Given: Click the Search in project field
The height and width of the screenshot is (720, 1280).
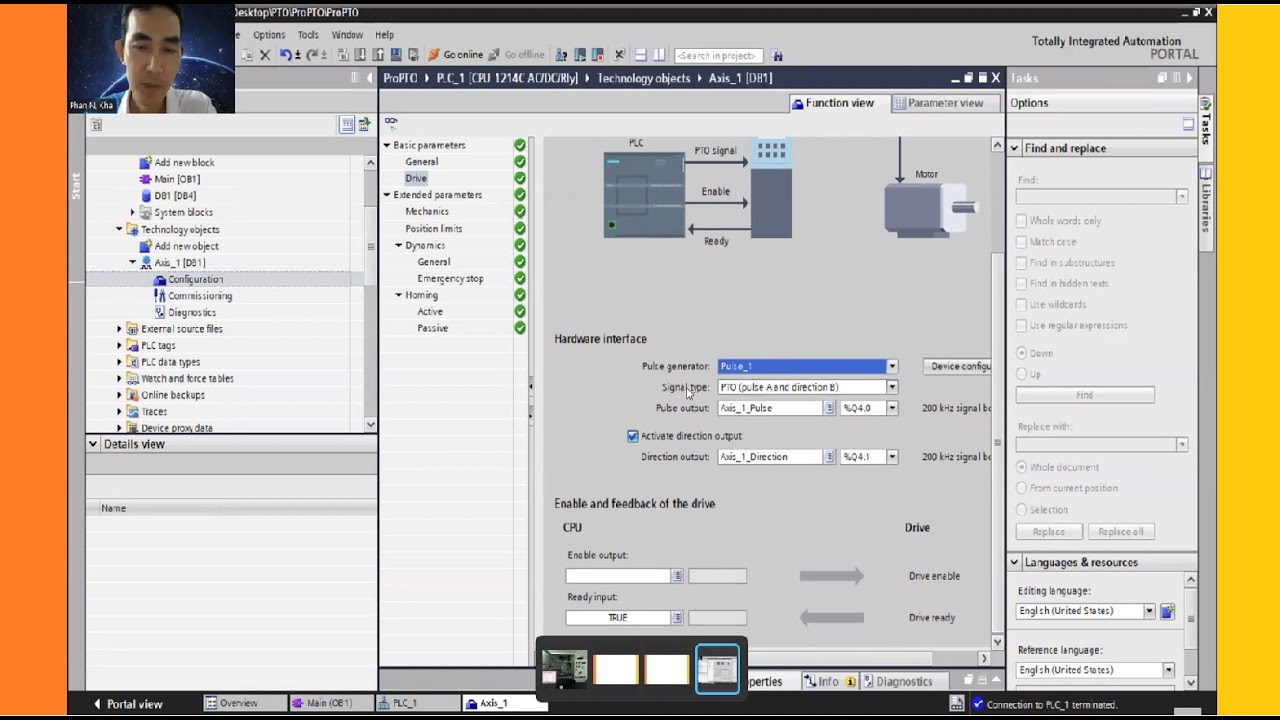Looking at the screenshot, I should pyautogui.click(x=719, y=55).
